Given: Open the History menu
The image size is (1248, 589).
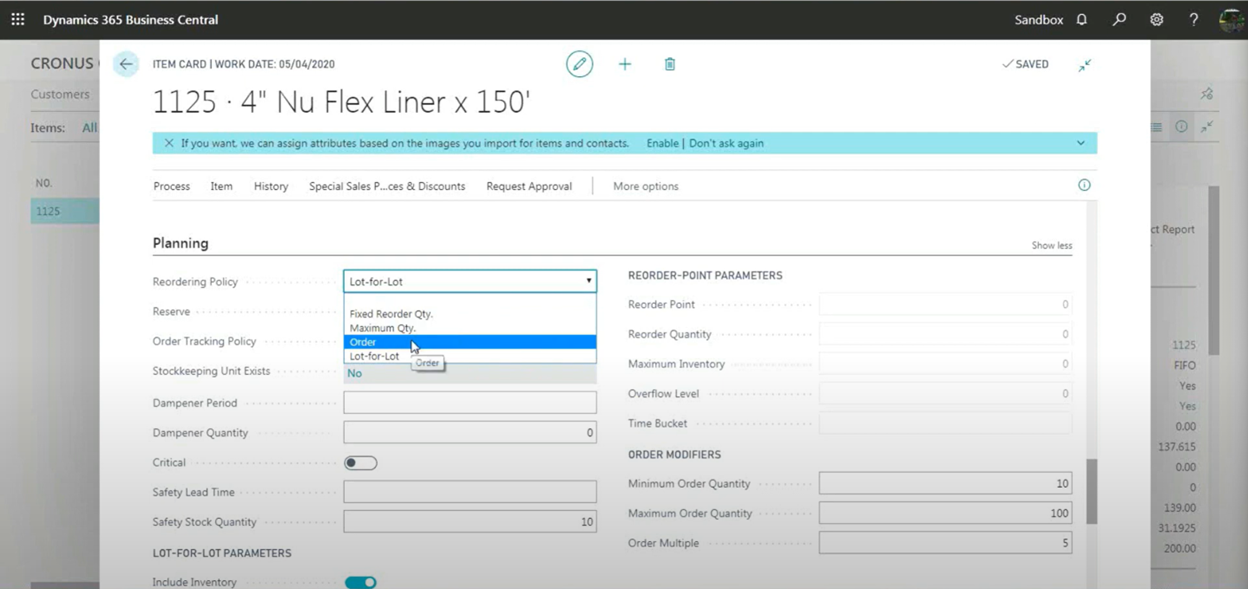Looking at the screenshot, I should [x=271, y=186].
